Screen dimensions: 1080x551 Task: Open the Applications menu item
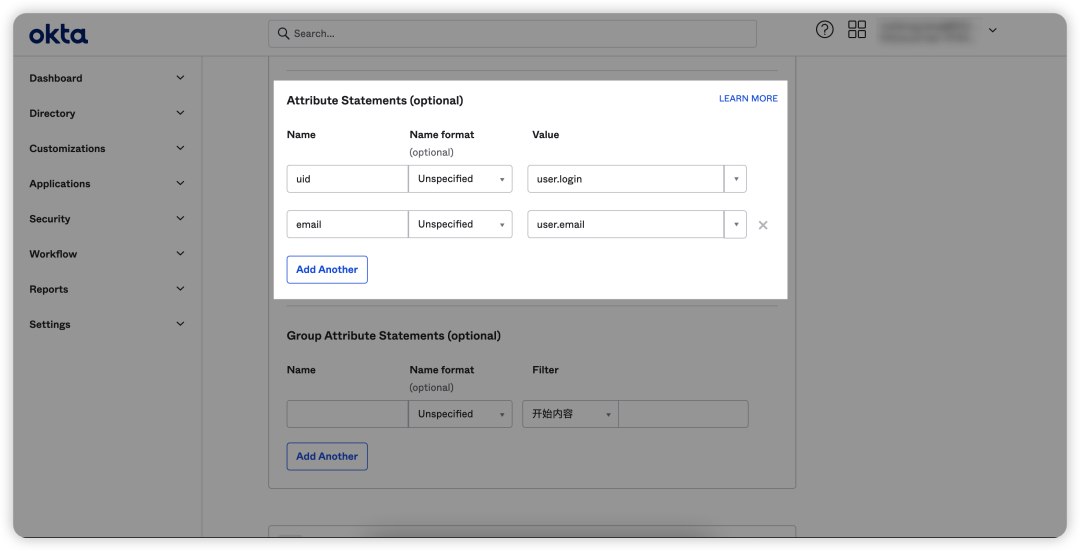click(60, 184)
